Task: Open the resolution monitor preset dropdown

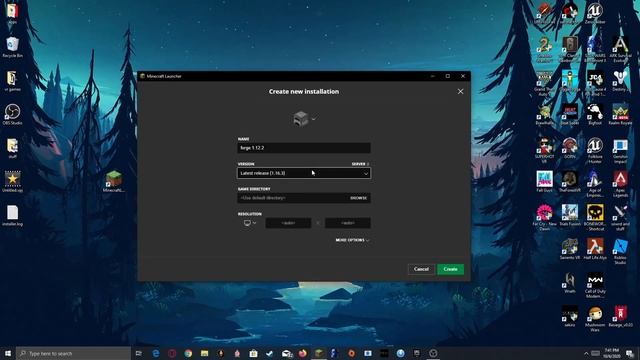Action: [x=250, y=223]
